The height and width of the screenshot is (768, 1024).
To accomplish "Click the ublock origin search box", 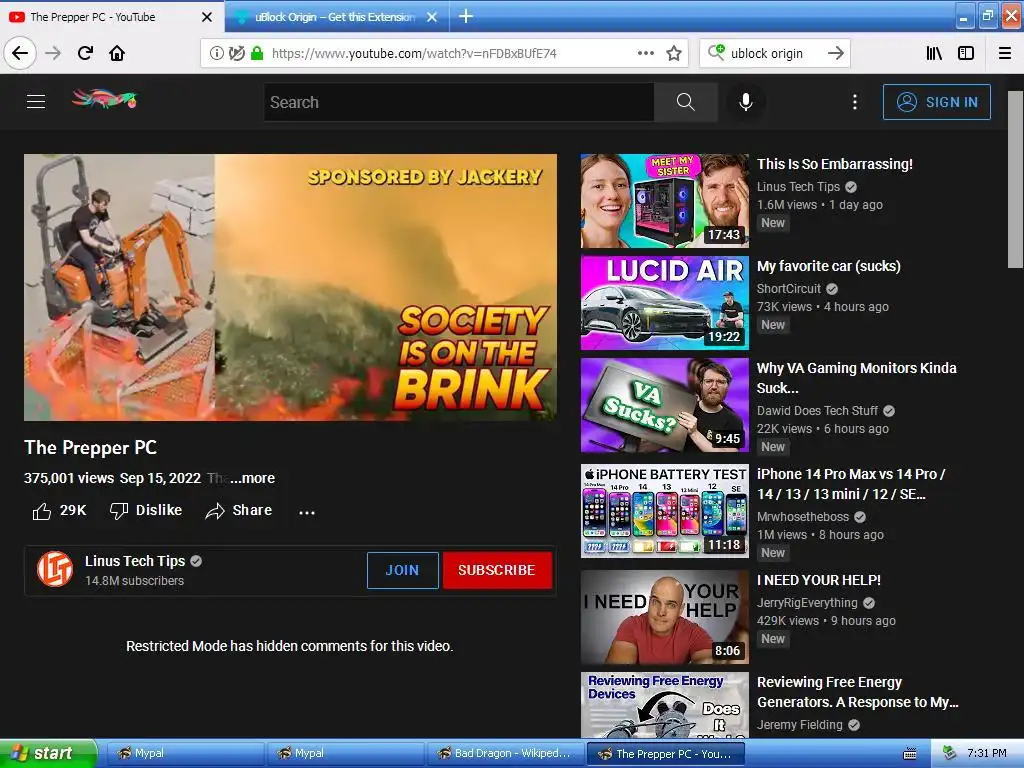I will (x=775, y=53).
